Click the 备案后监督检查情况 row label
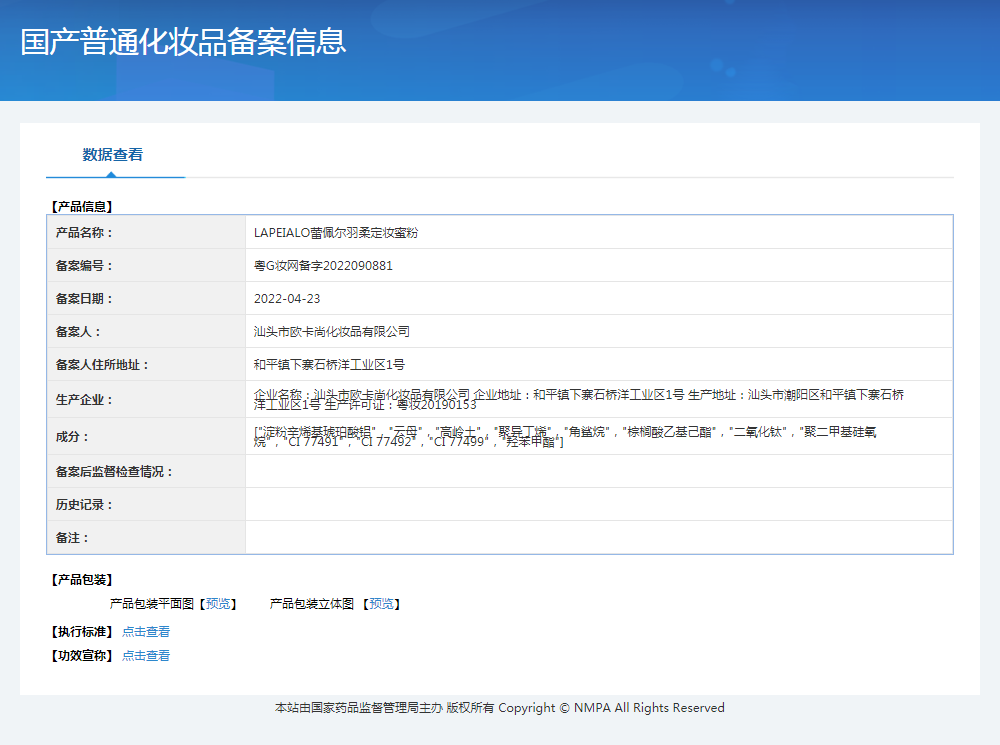This screenshot has height=745, width=1000. coord(114,472)
